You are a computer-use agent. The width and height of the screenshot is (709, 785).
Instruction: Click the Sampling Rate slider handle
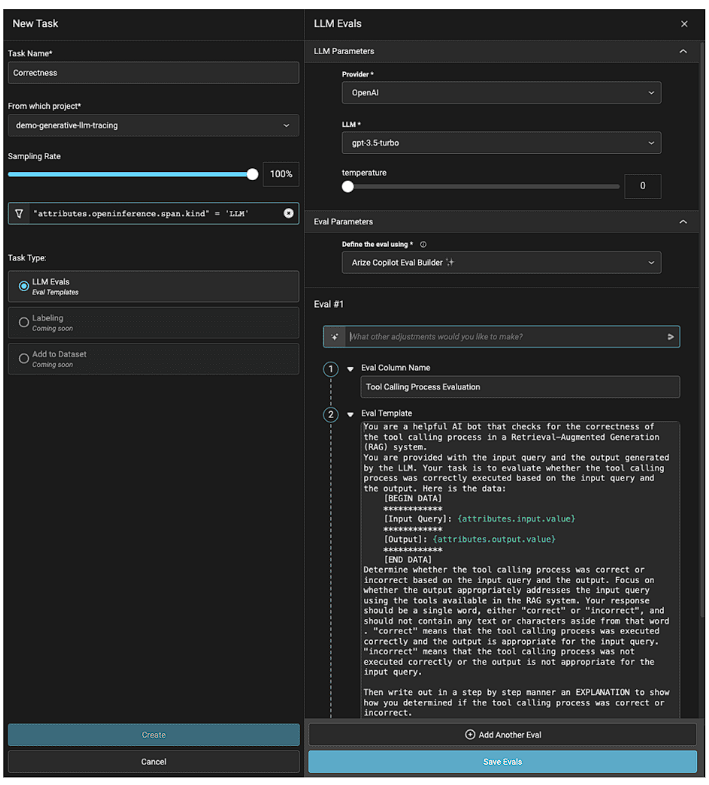pyautogui.click(x=252, y=174)
